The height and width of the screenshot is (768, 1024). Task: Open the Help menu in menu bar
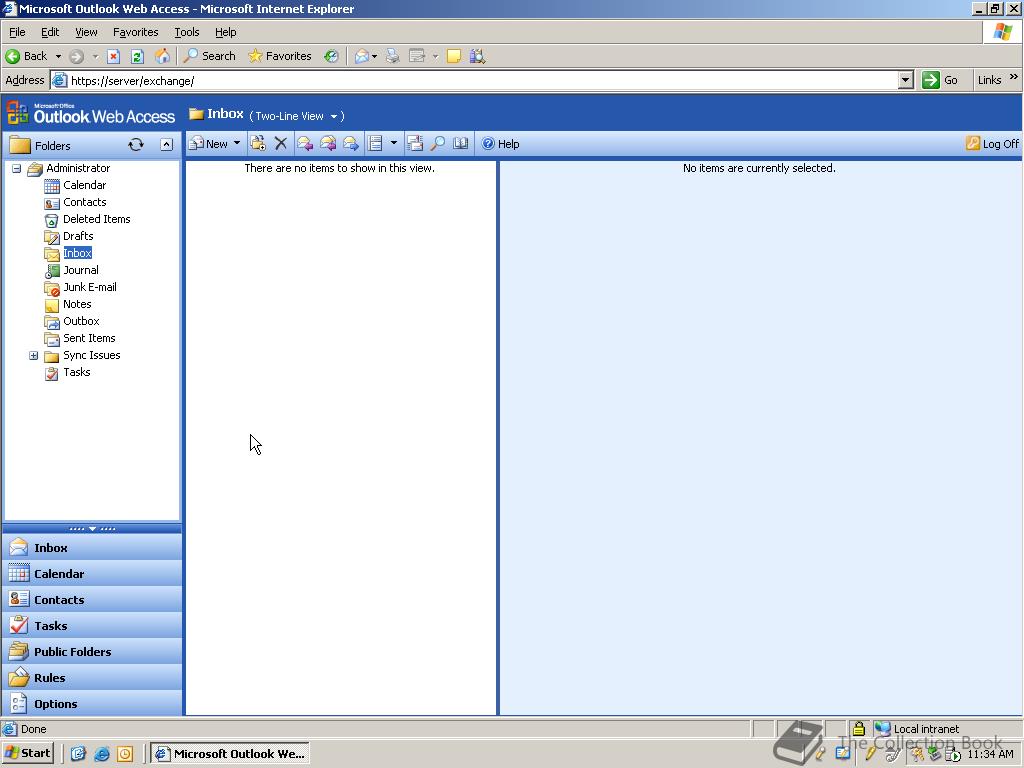tap(225, 32)
